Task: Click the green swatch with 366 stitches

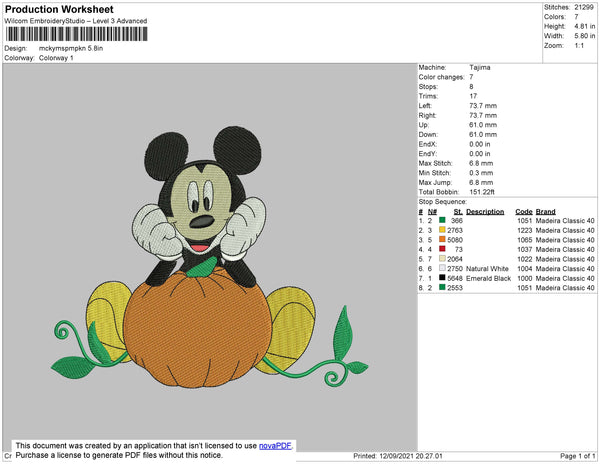Action: click(442, 220)
